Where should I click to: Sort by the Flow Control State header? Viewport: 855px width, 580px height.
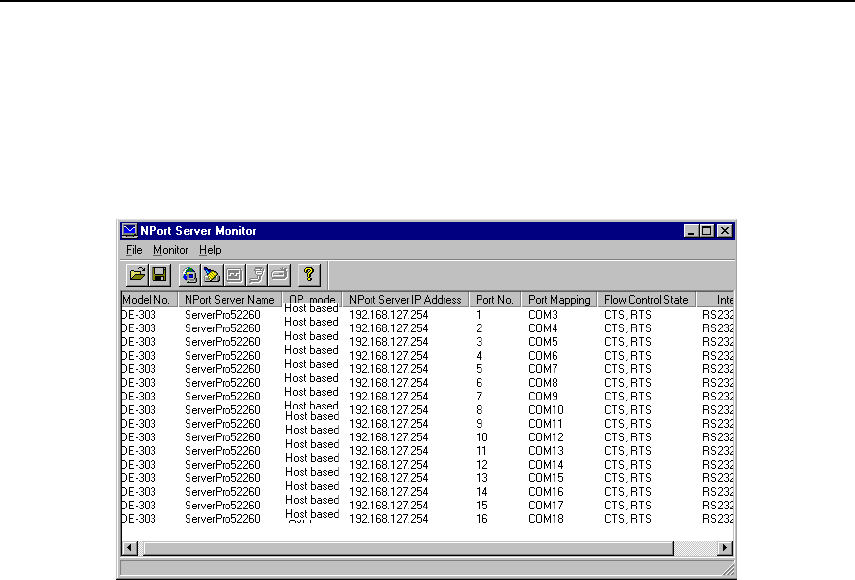tap(646, 300)
